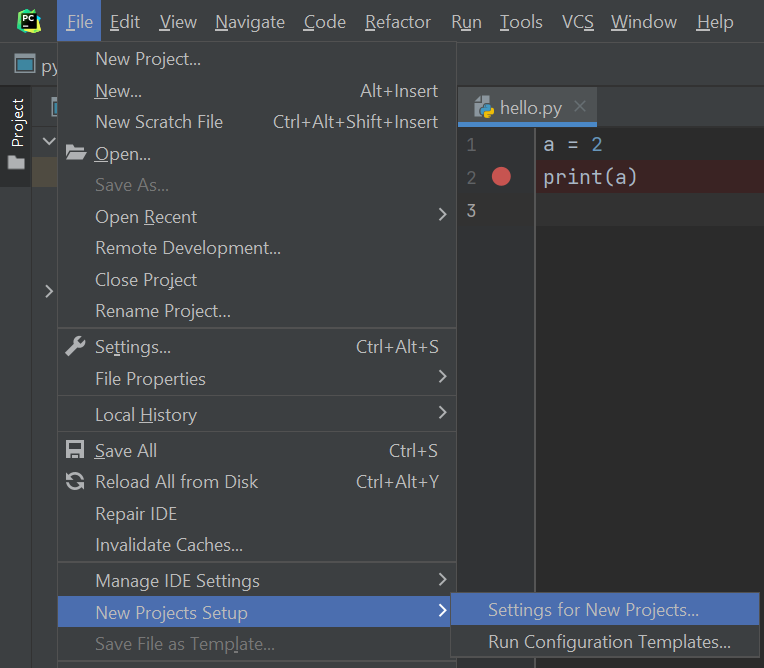Click the New Projects Setup submenu arrow
764x668 pixels.
[442, 611]
